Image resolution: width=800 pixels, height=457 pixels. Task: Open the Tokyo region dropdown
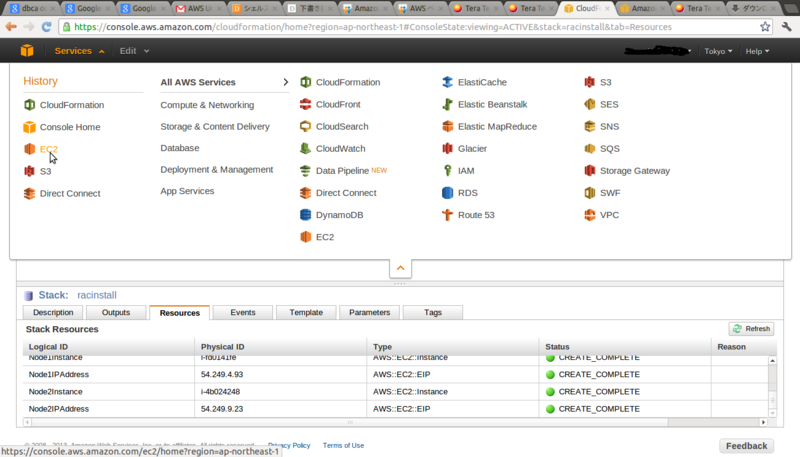[718, 51]
